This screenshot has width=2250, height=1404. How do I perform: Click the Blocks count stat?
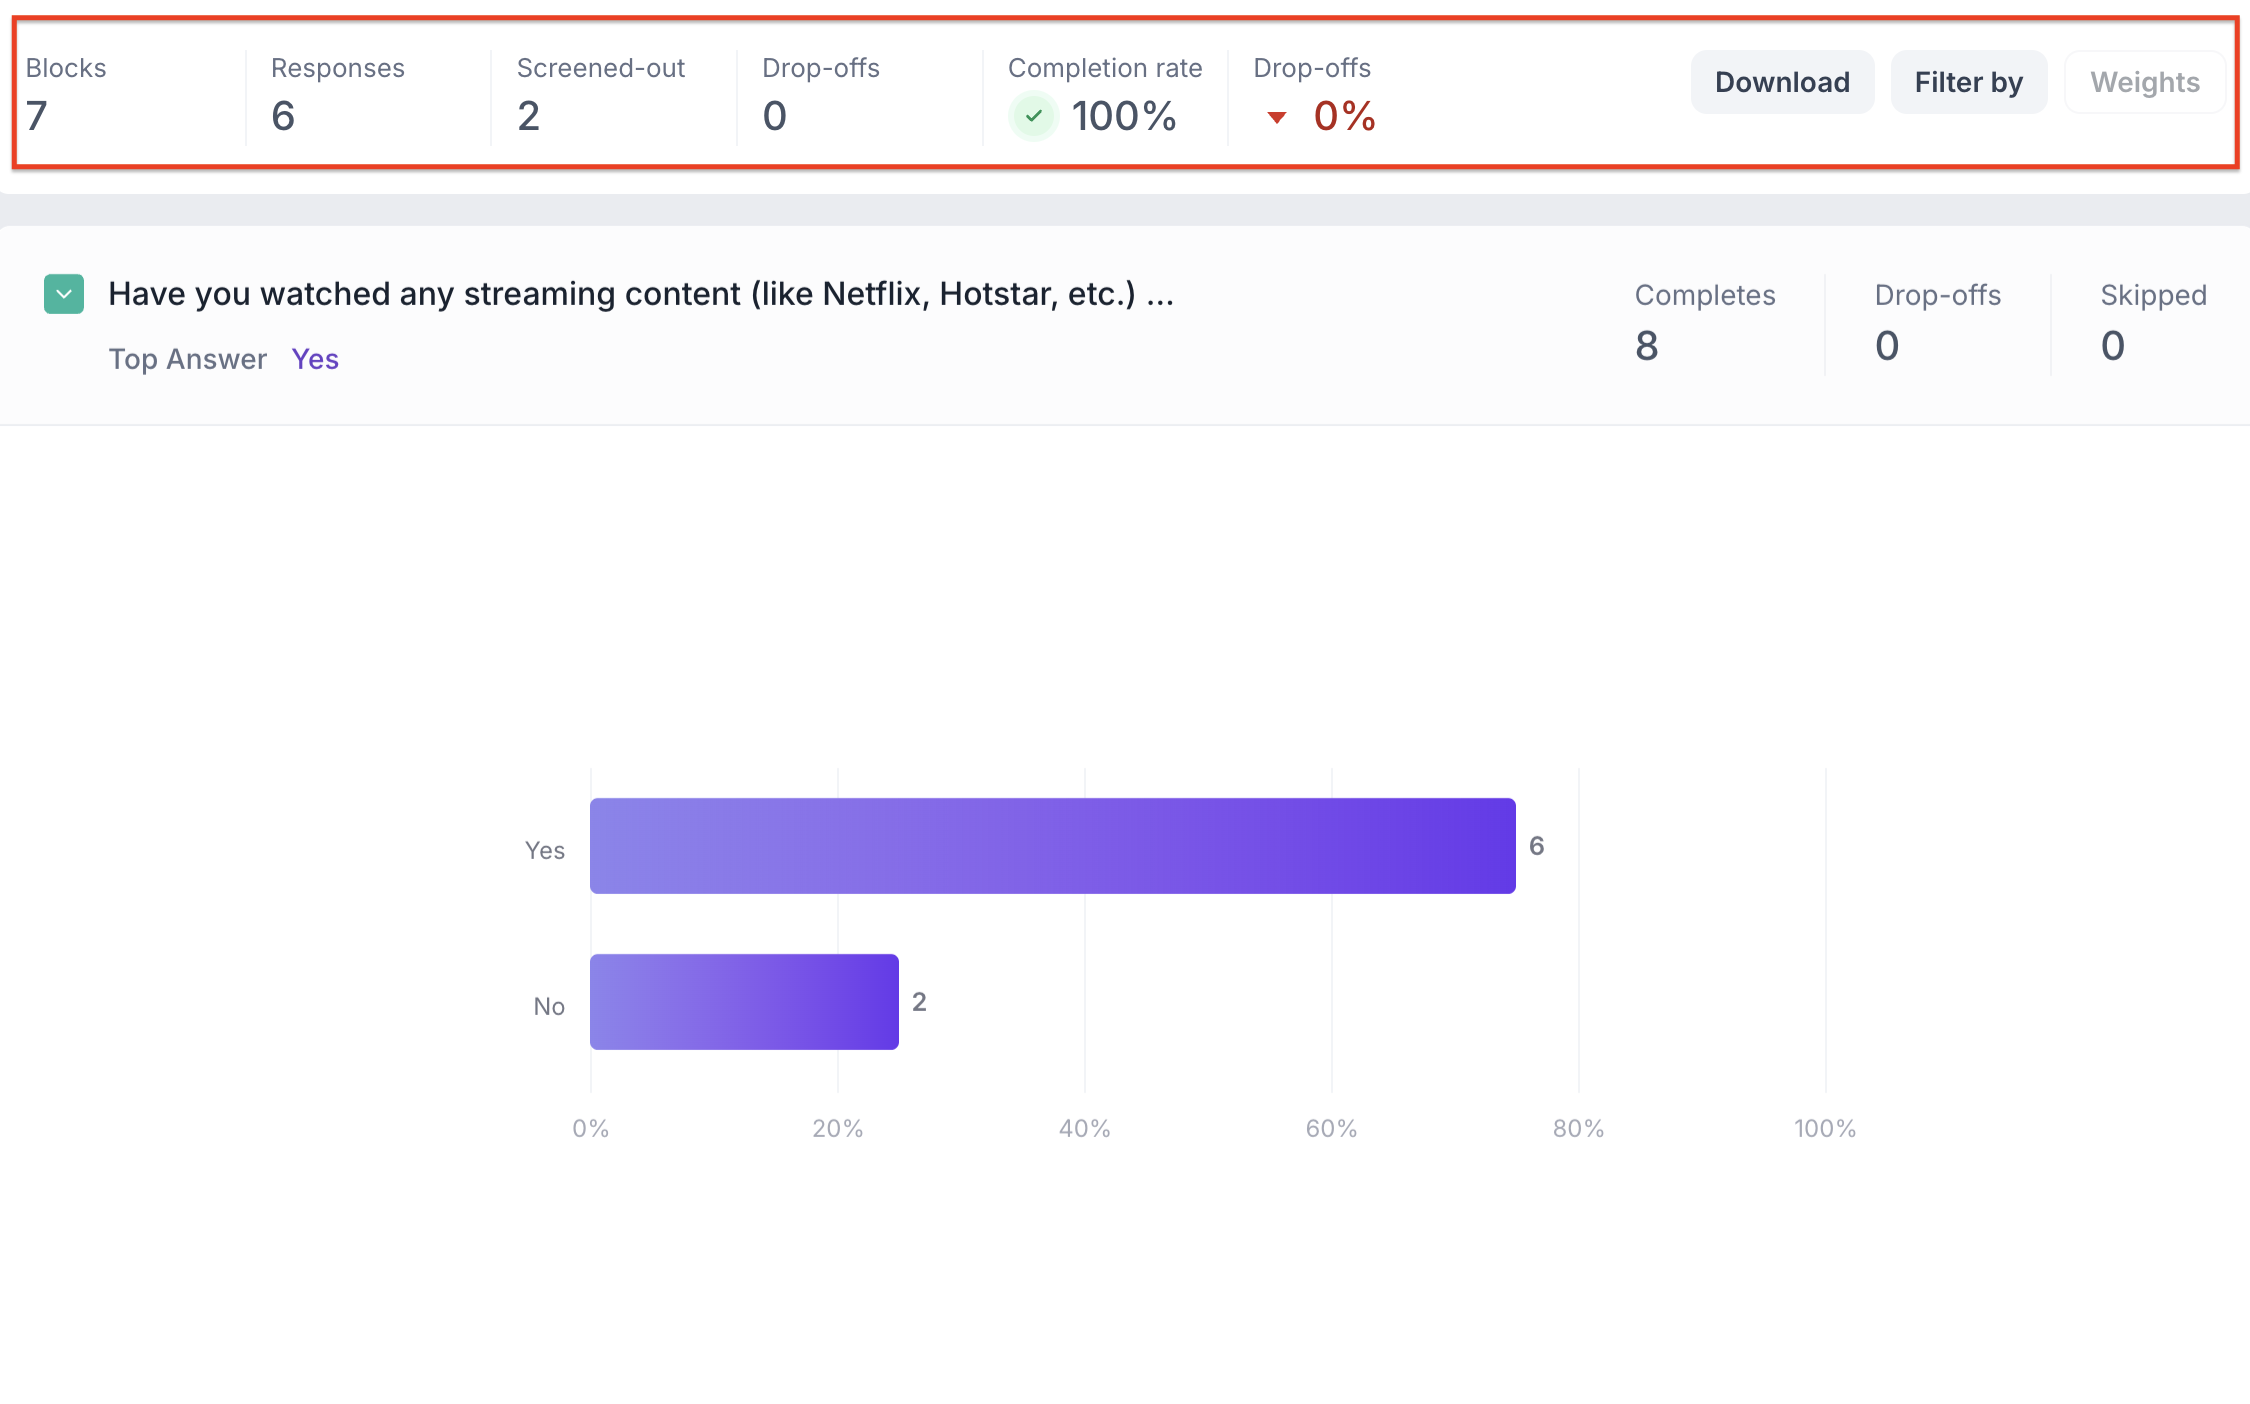pos(37,116)
